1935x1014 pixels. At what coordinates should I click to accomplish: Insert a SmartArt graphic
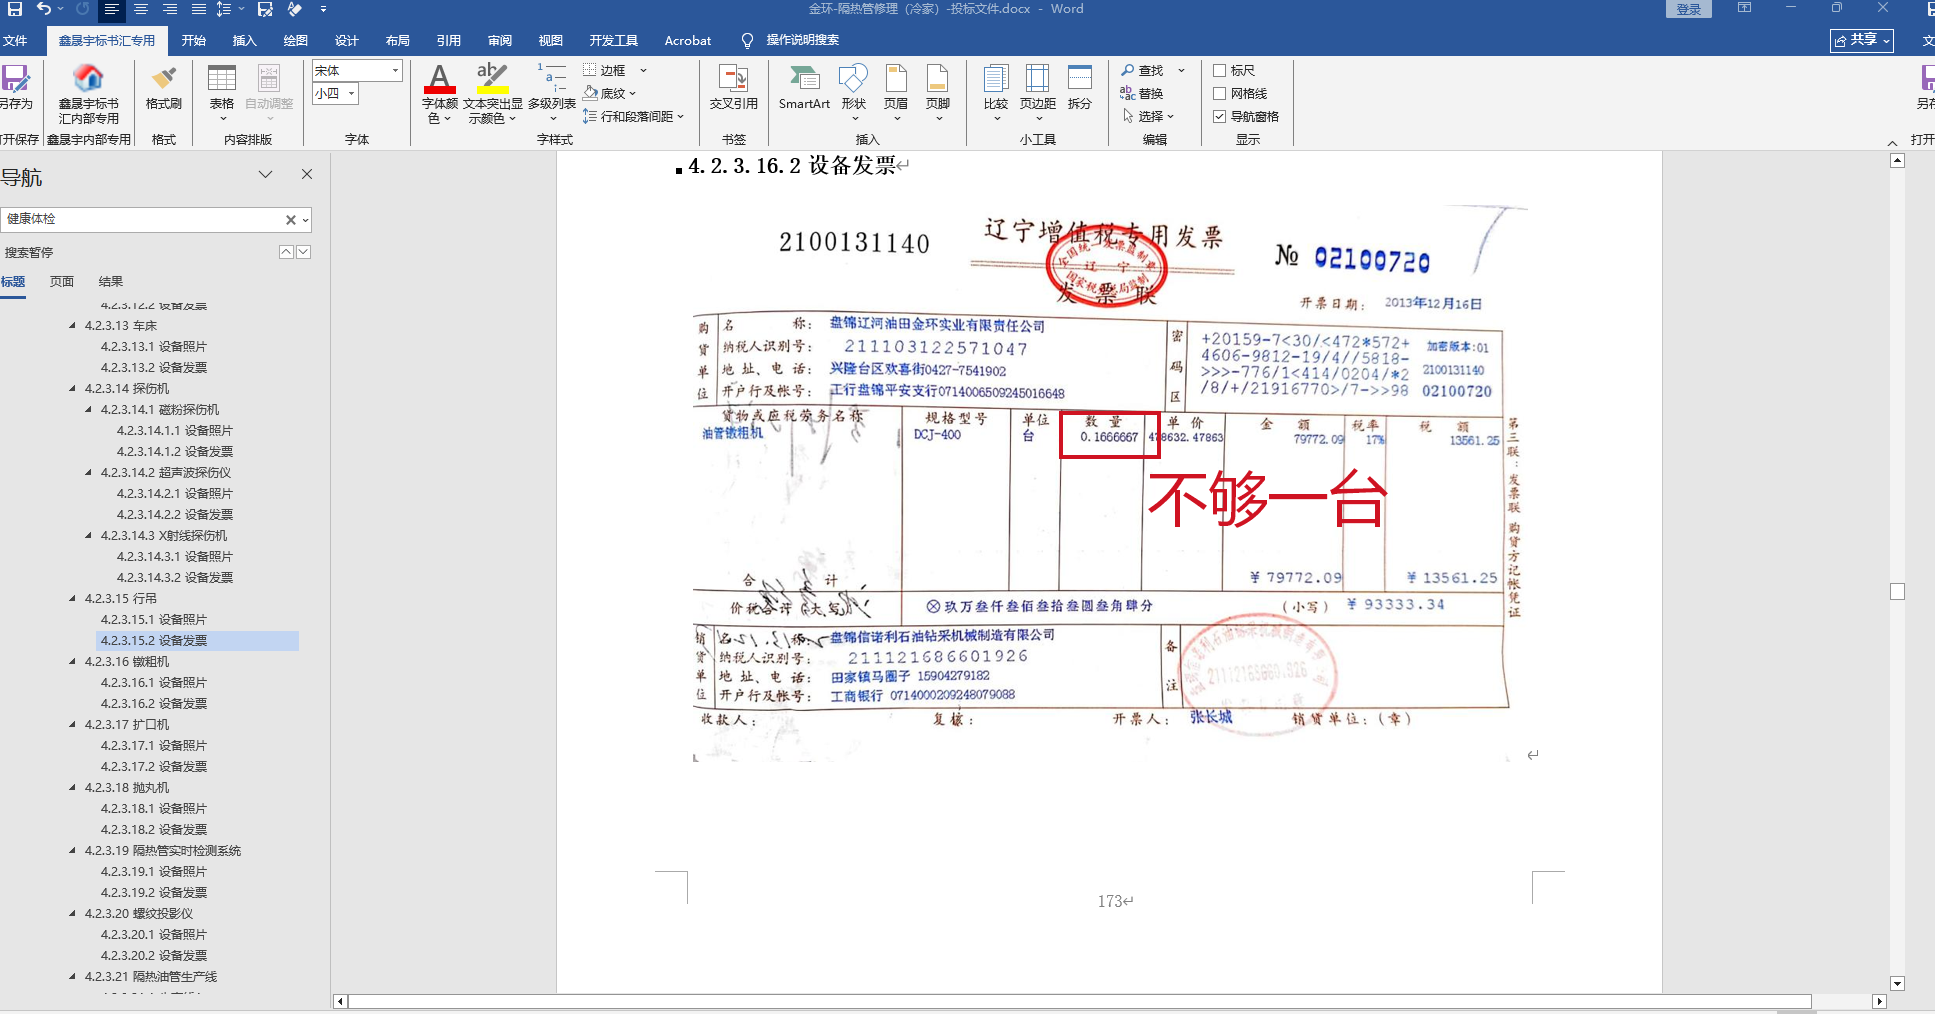804,87
